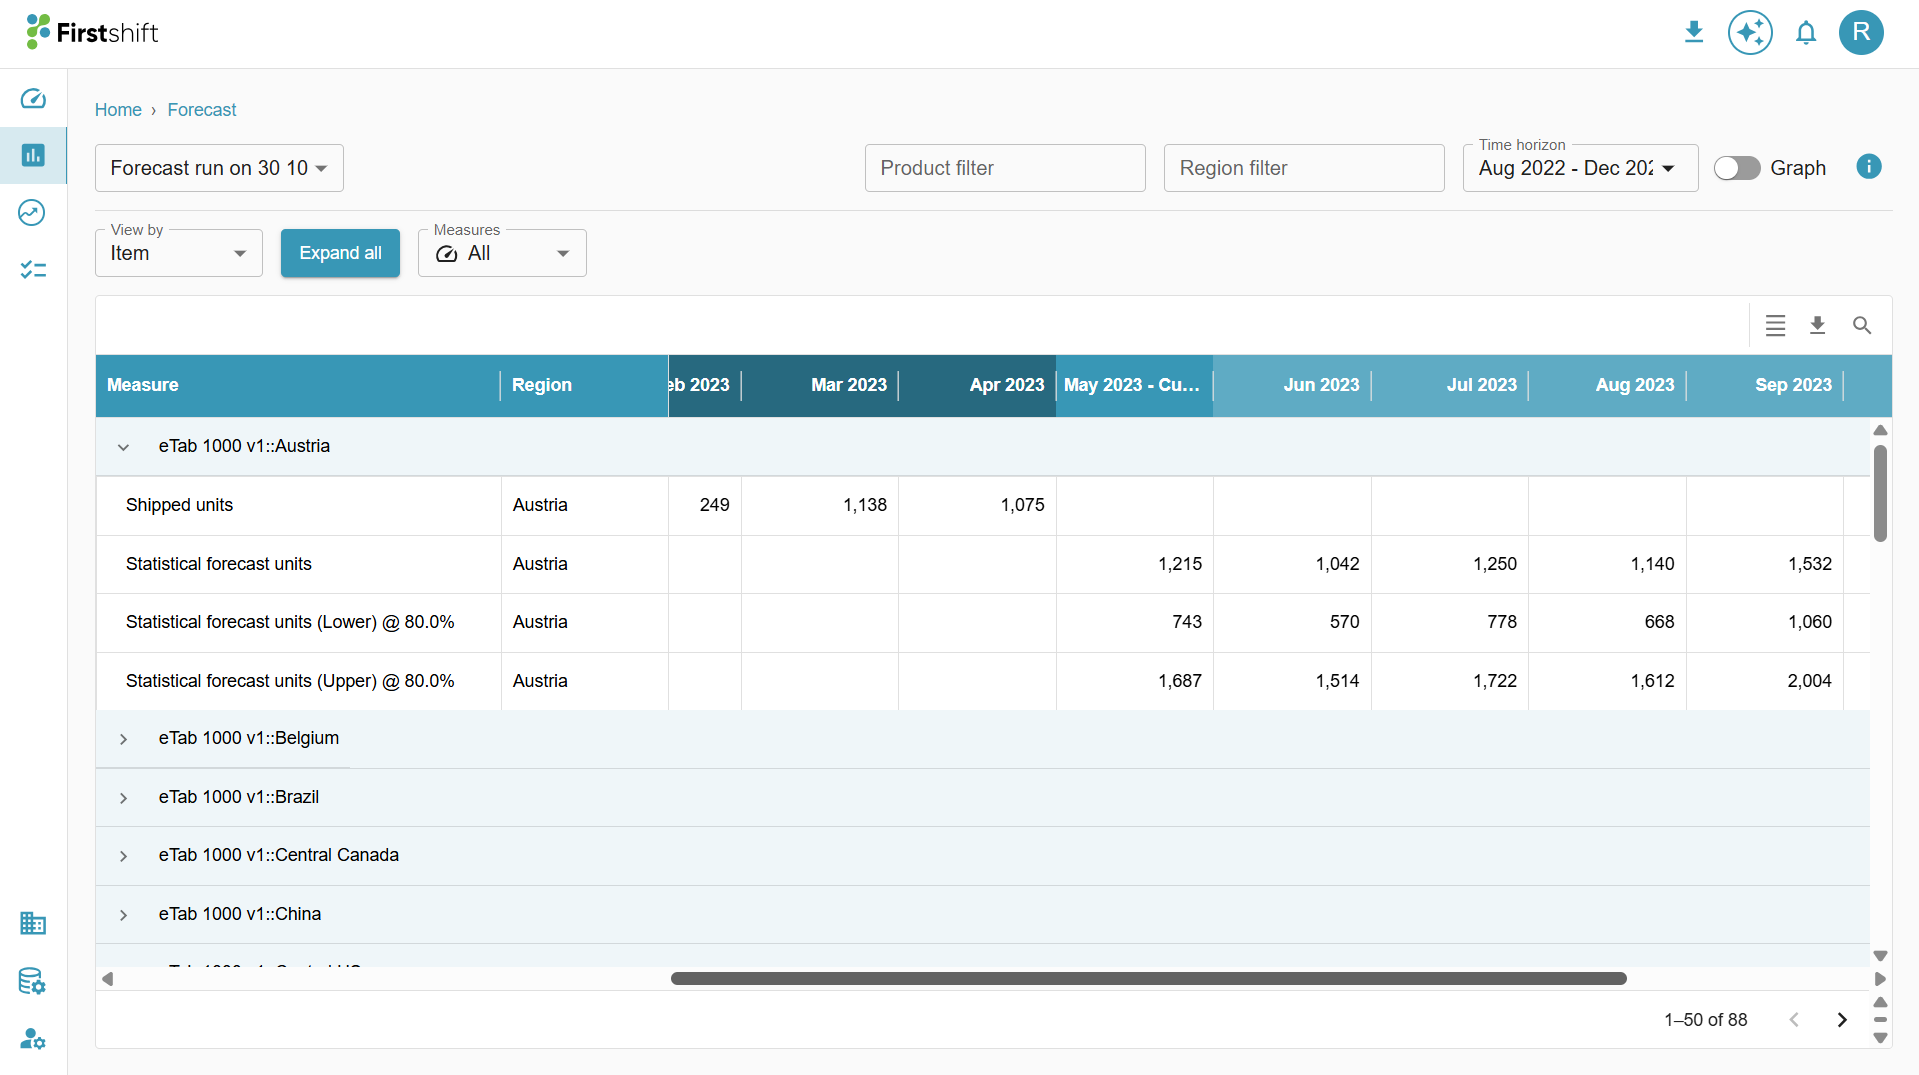Click the May 2023 - Cu... column header
The image size is (1919, 1075).
[1134, 385]
